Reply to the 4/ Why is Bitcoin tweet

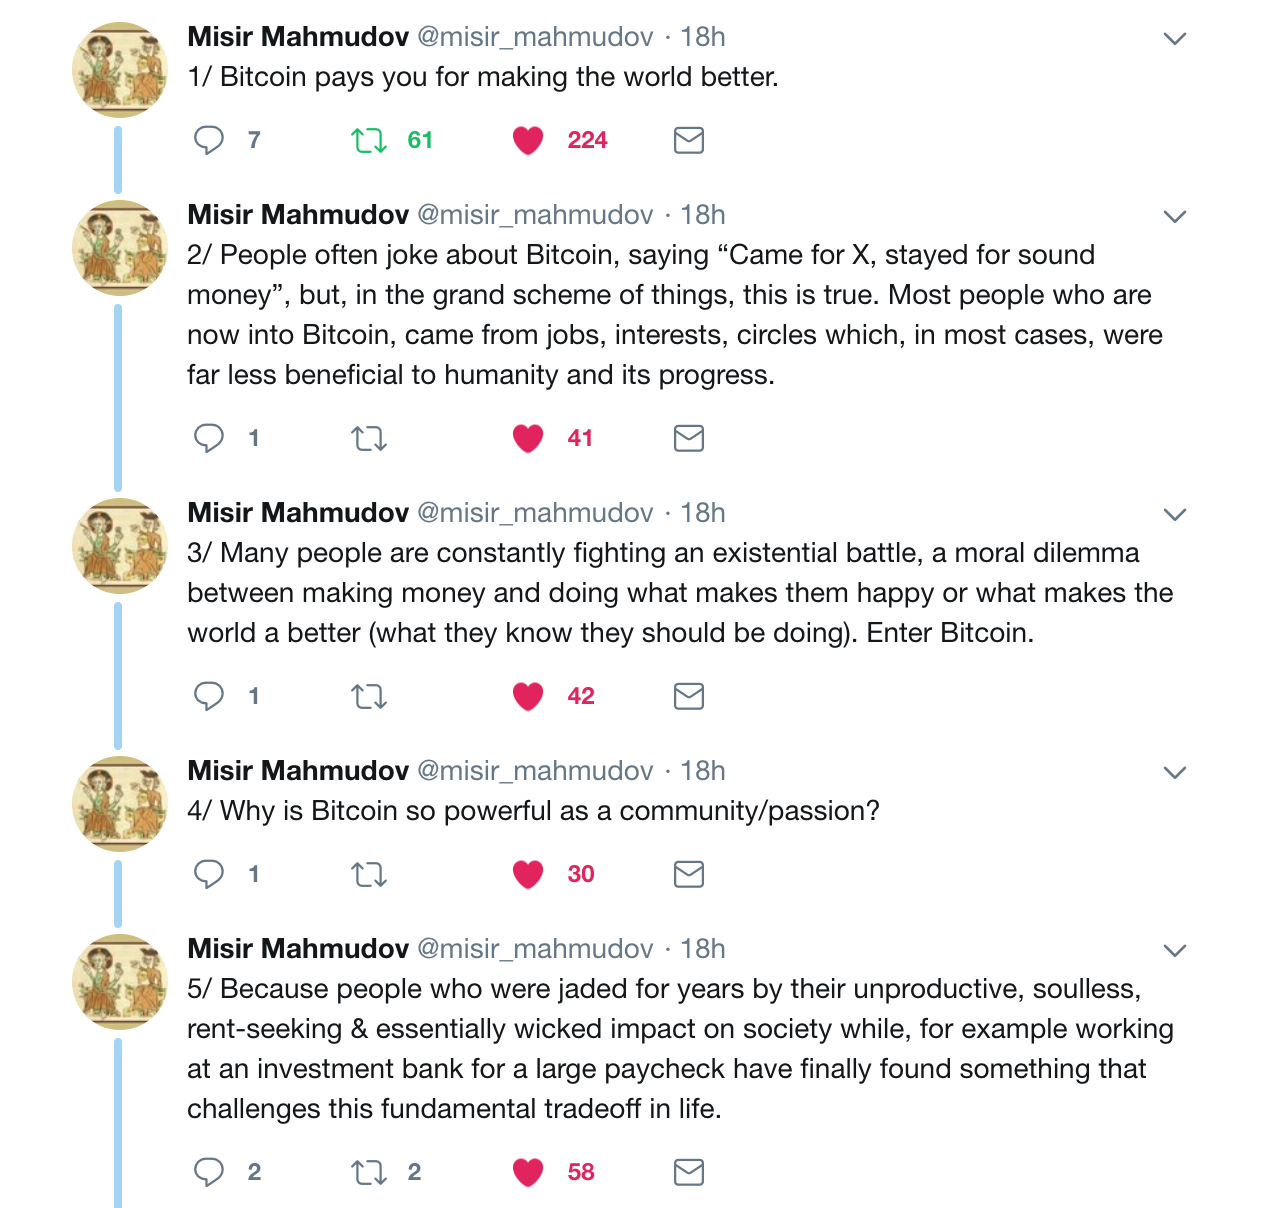[209, 874]
